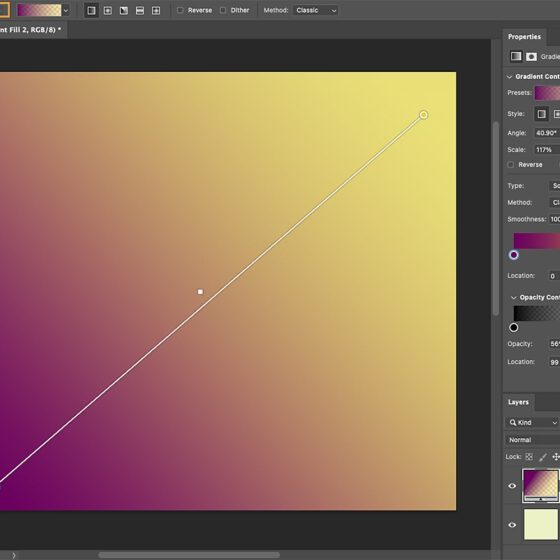The width and height of the screenshot is (560, 560).
Task: Collapse the Opacity Controls section
Action: [514, 298]
